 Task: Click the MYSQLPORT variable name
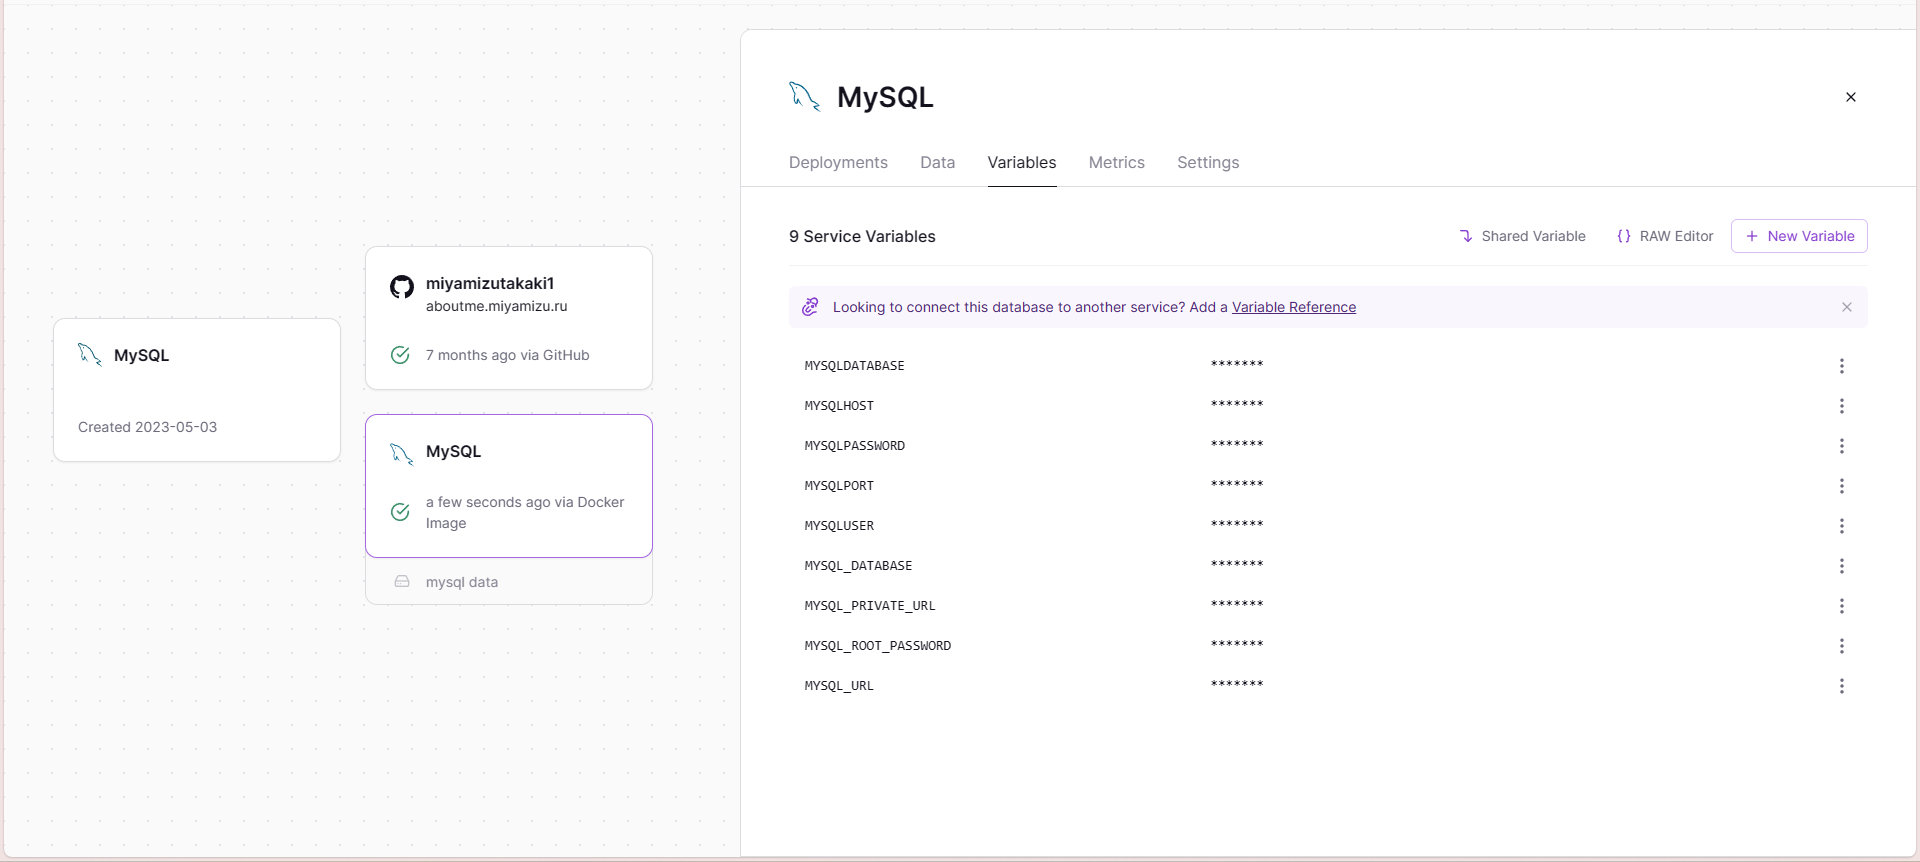click(x=839, y=486)
